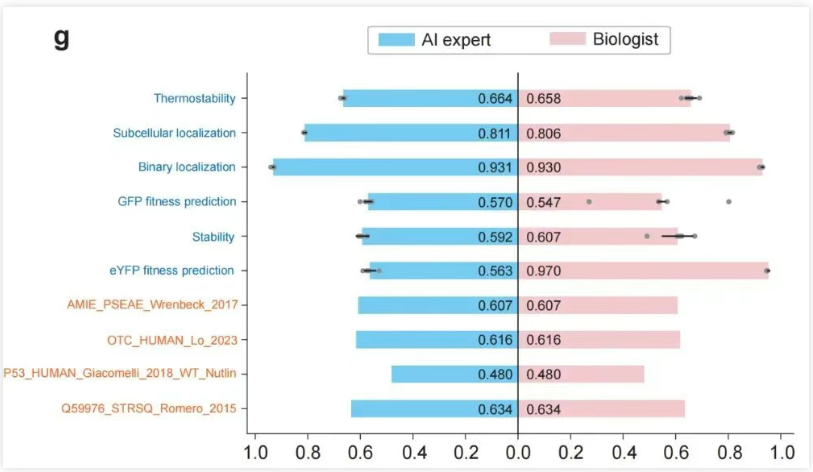Click the 0.480 AI expert value for P53_HUMAN
Image resolution: width=813 pixels, height=472 pixels.
(495, 374)
